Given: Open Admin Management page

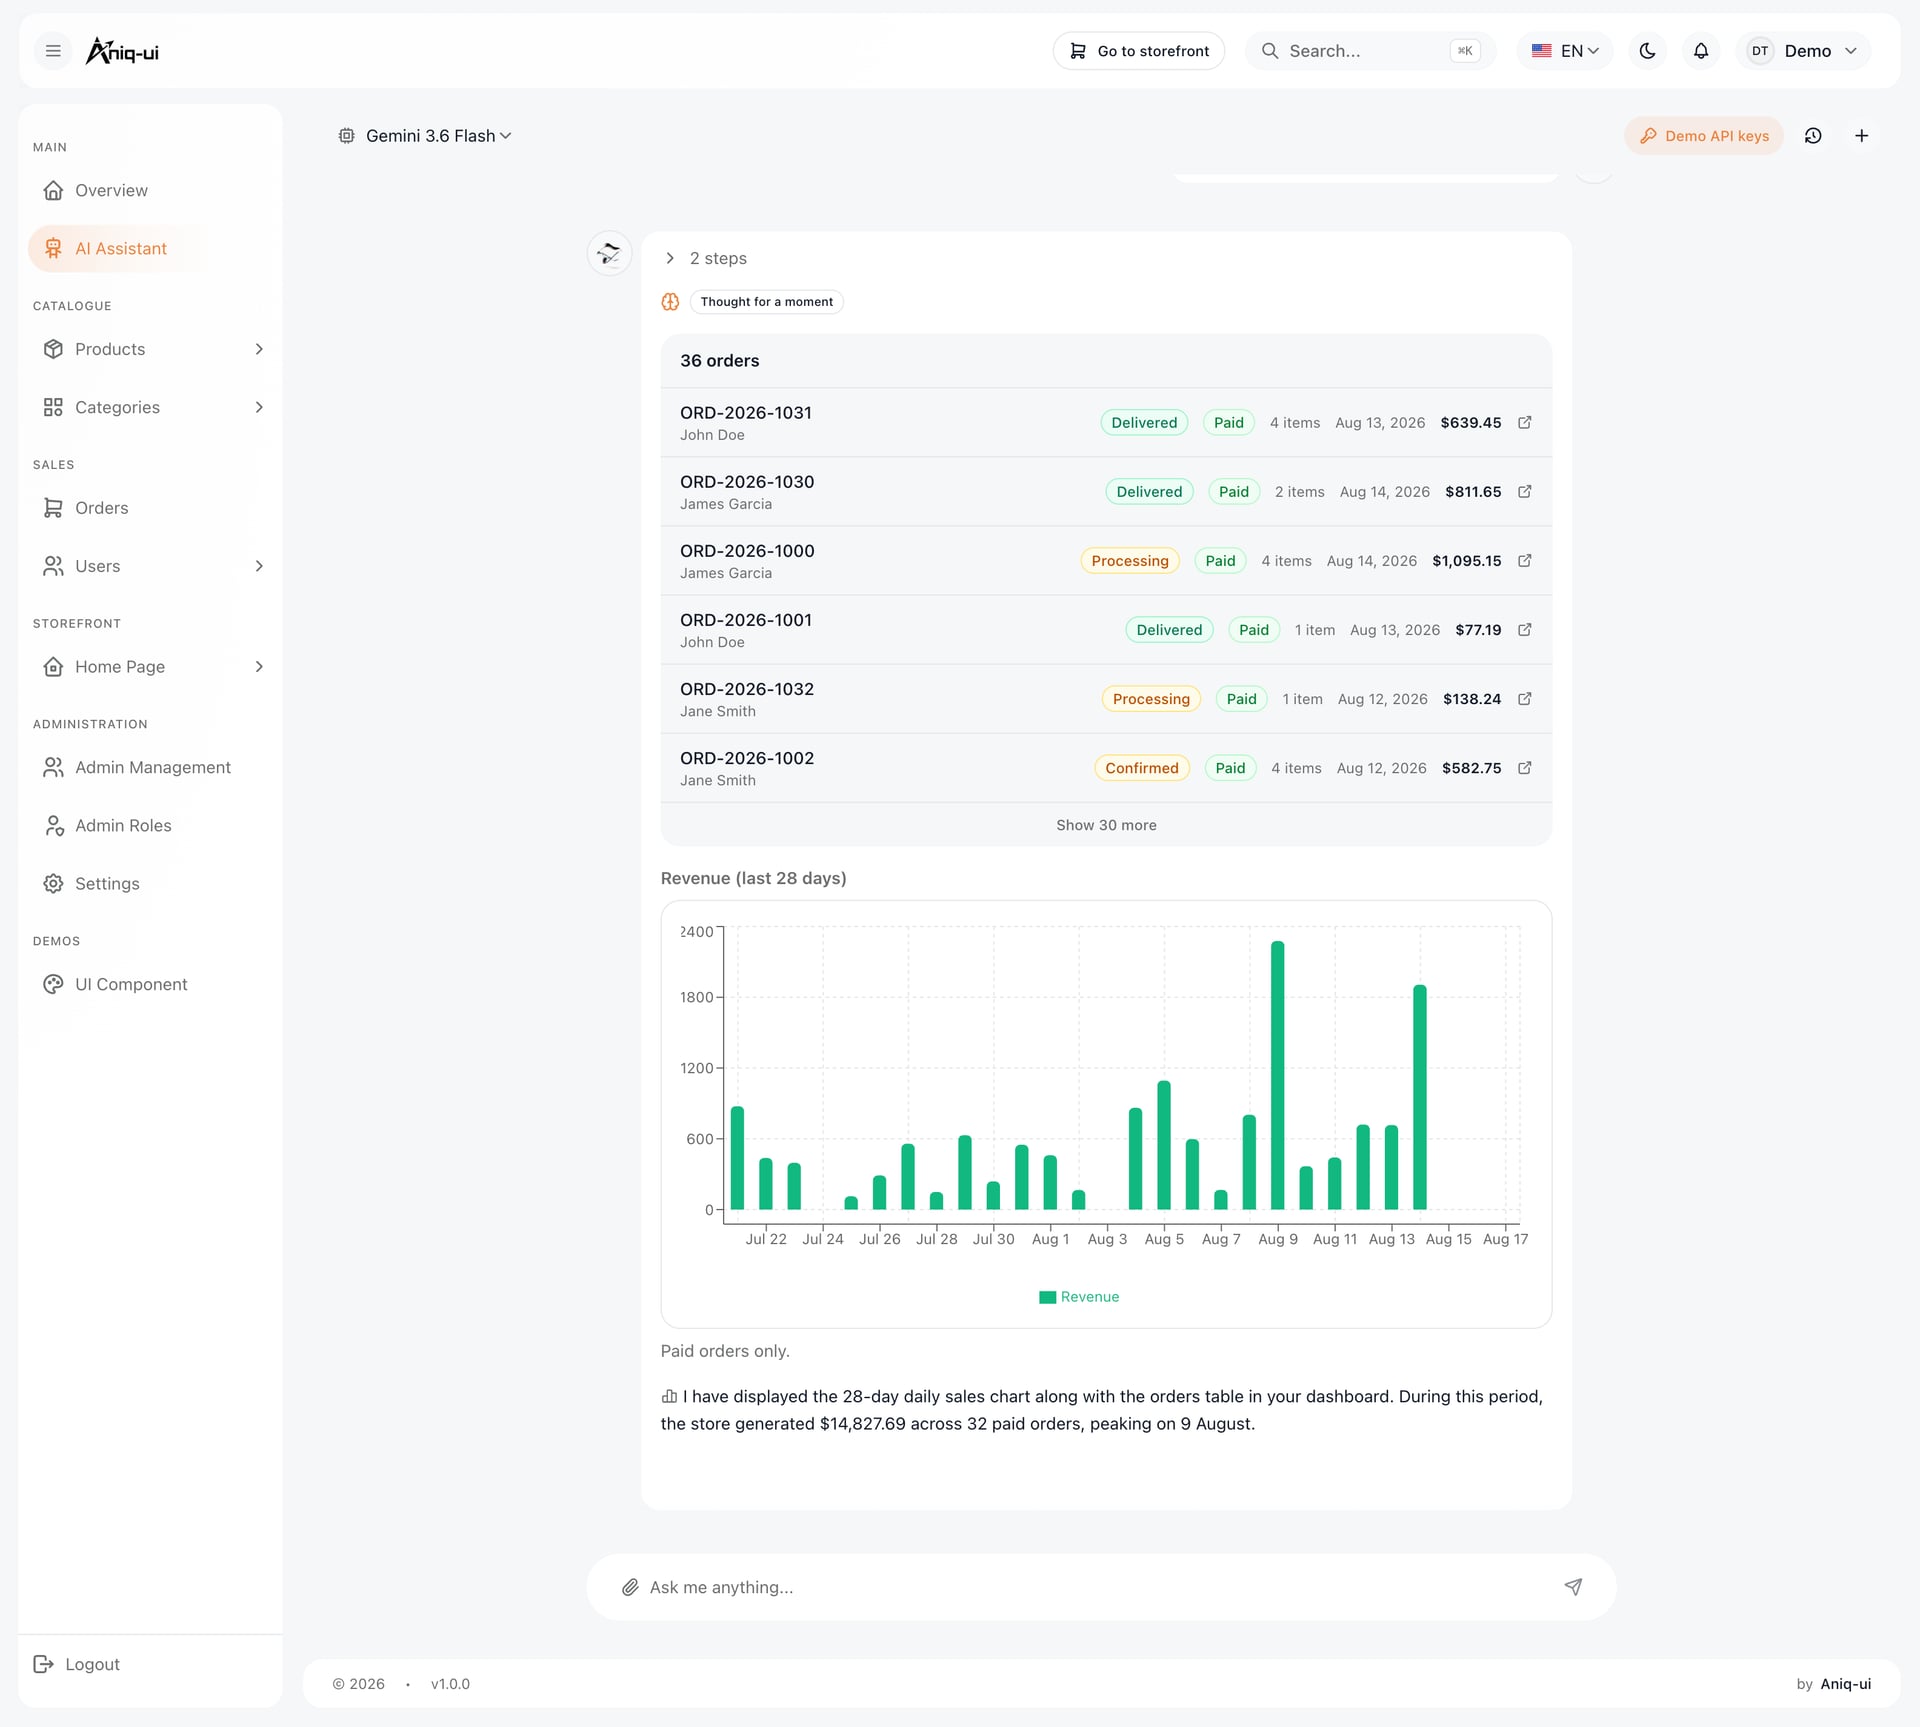Looking at the screenshot, I should pyautogui.click(x=150, y=767).
